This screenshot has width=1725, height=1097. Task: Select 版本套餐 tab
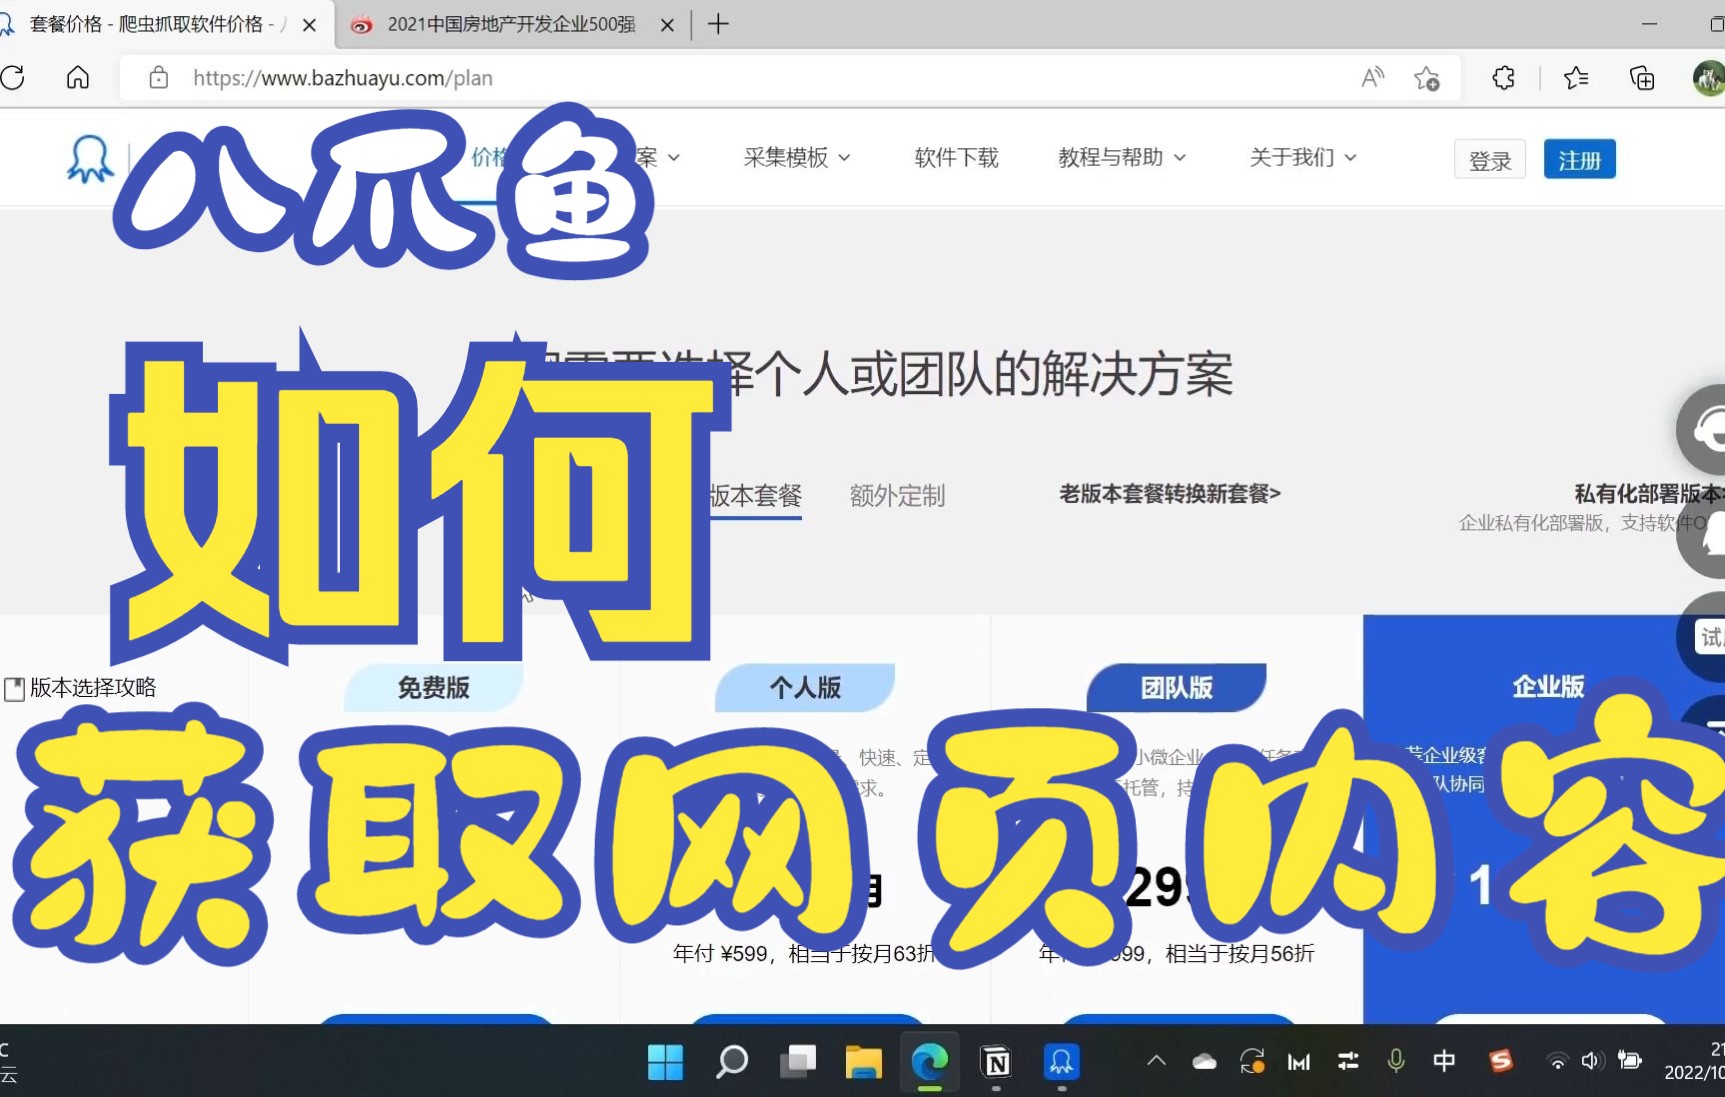click(x=755, y=495)
